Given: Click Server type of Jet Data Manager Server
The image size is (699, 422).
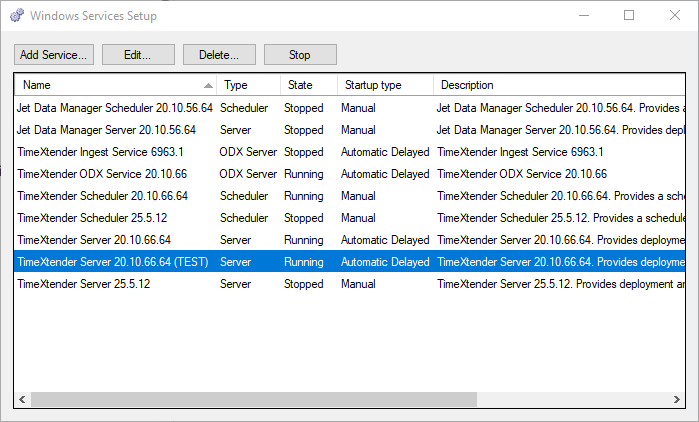Looking at the screenshot, I should (235, 130).
